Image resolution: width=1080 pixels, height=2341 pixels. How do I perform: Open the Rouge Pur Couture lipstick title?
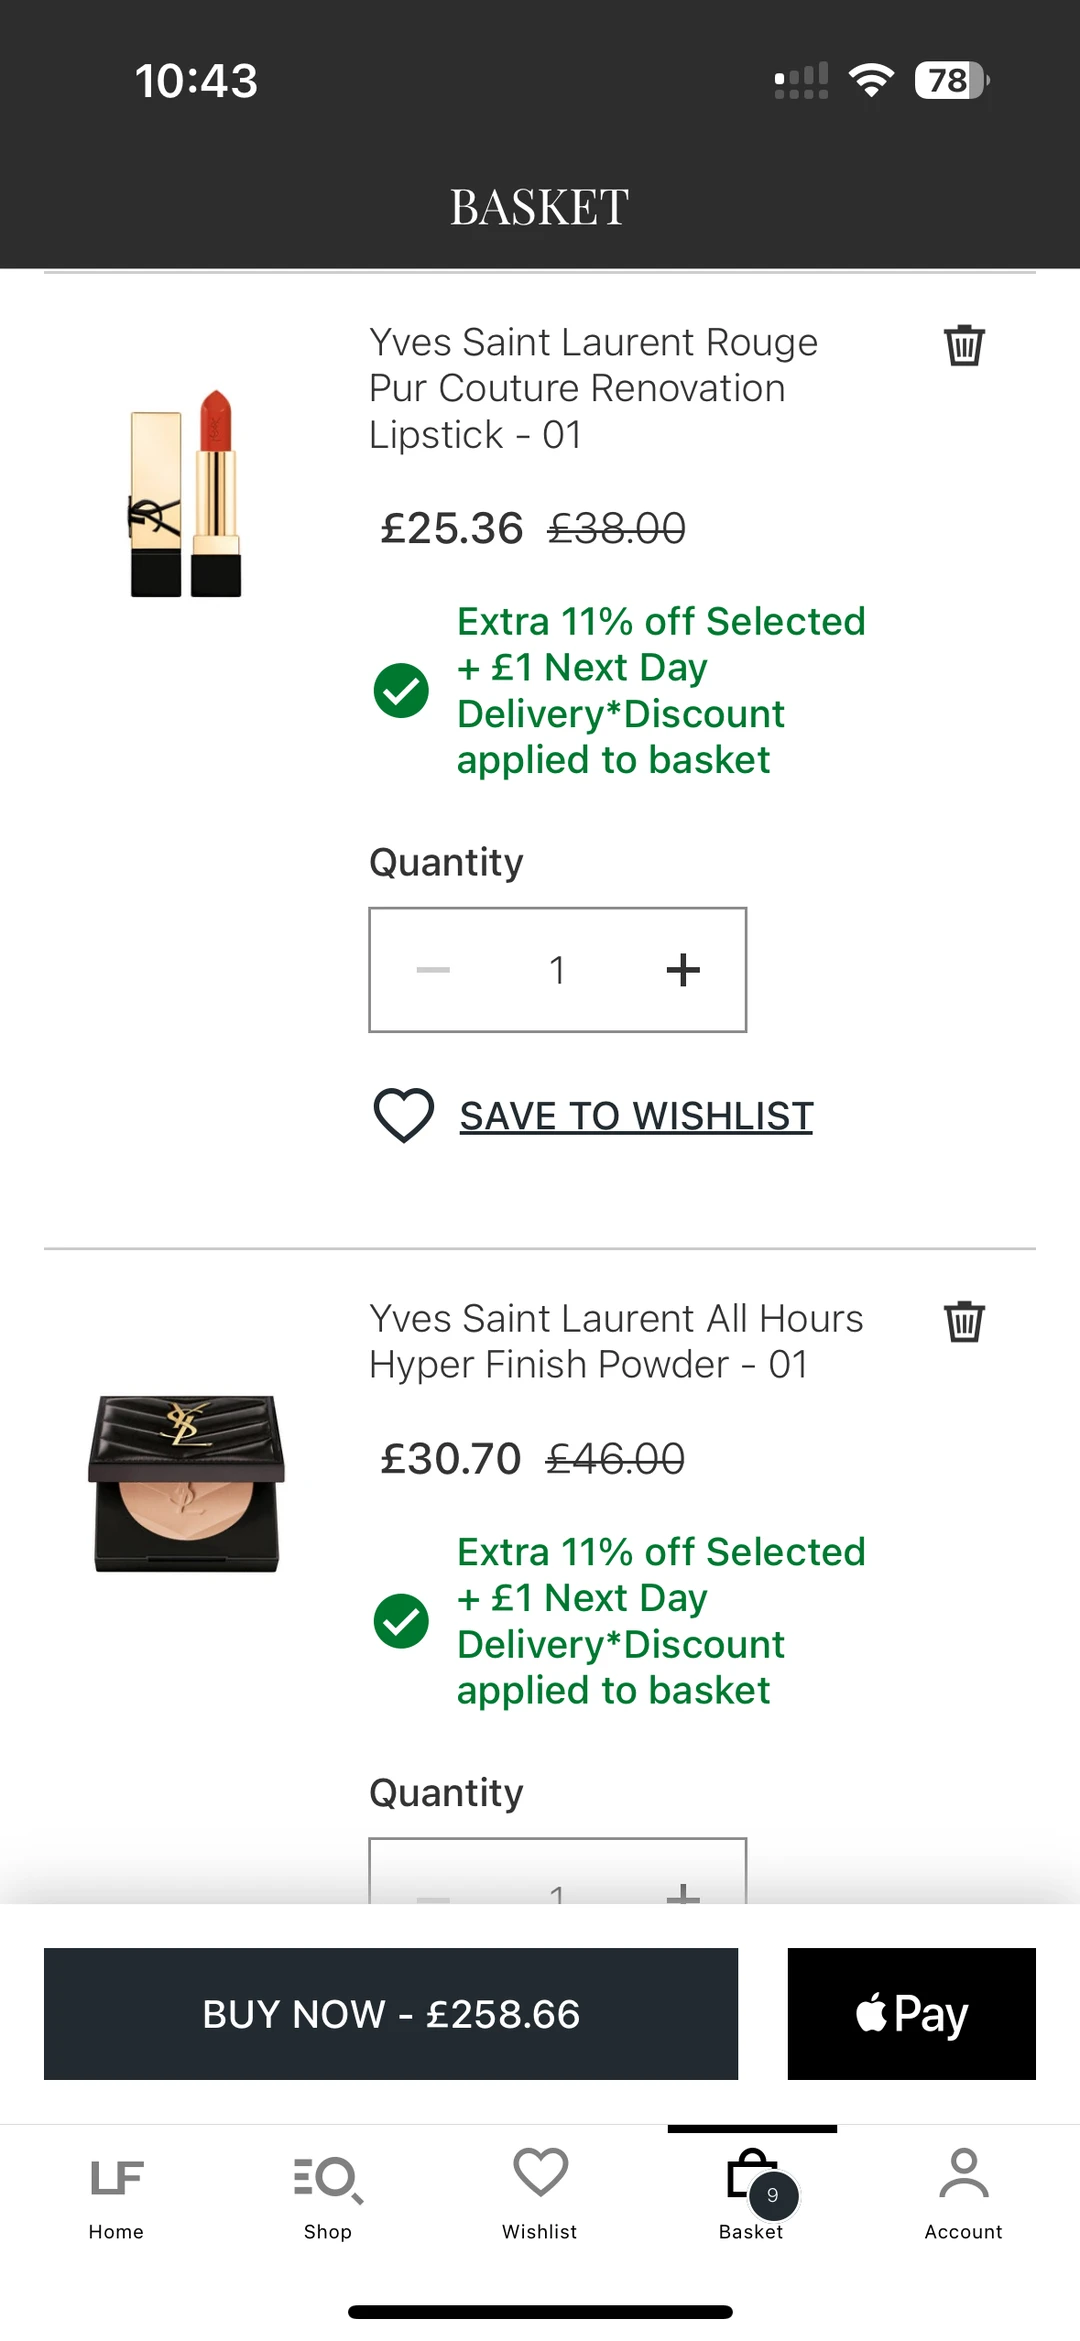[593, 388]
